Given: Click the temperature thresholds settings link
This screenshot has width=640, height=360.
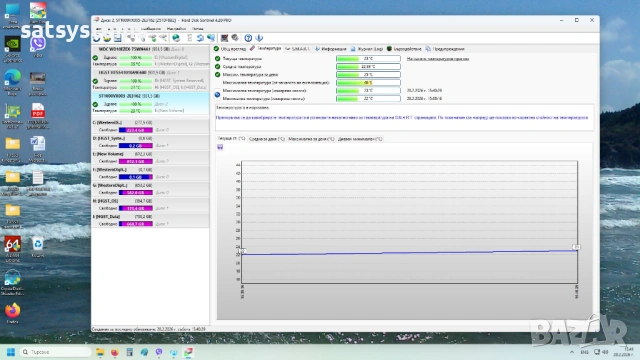Looking at the screenshot, I should [438, 59].
